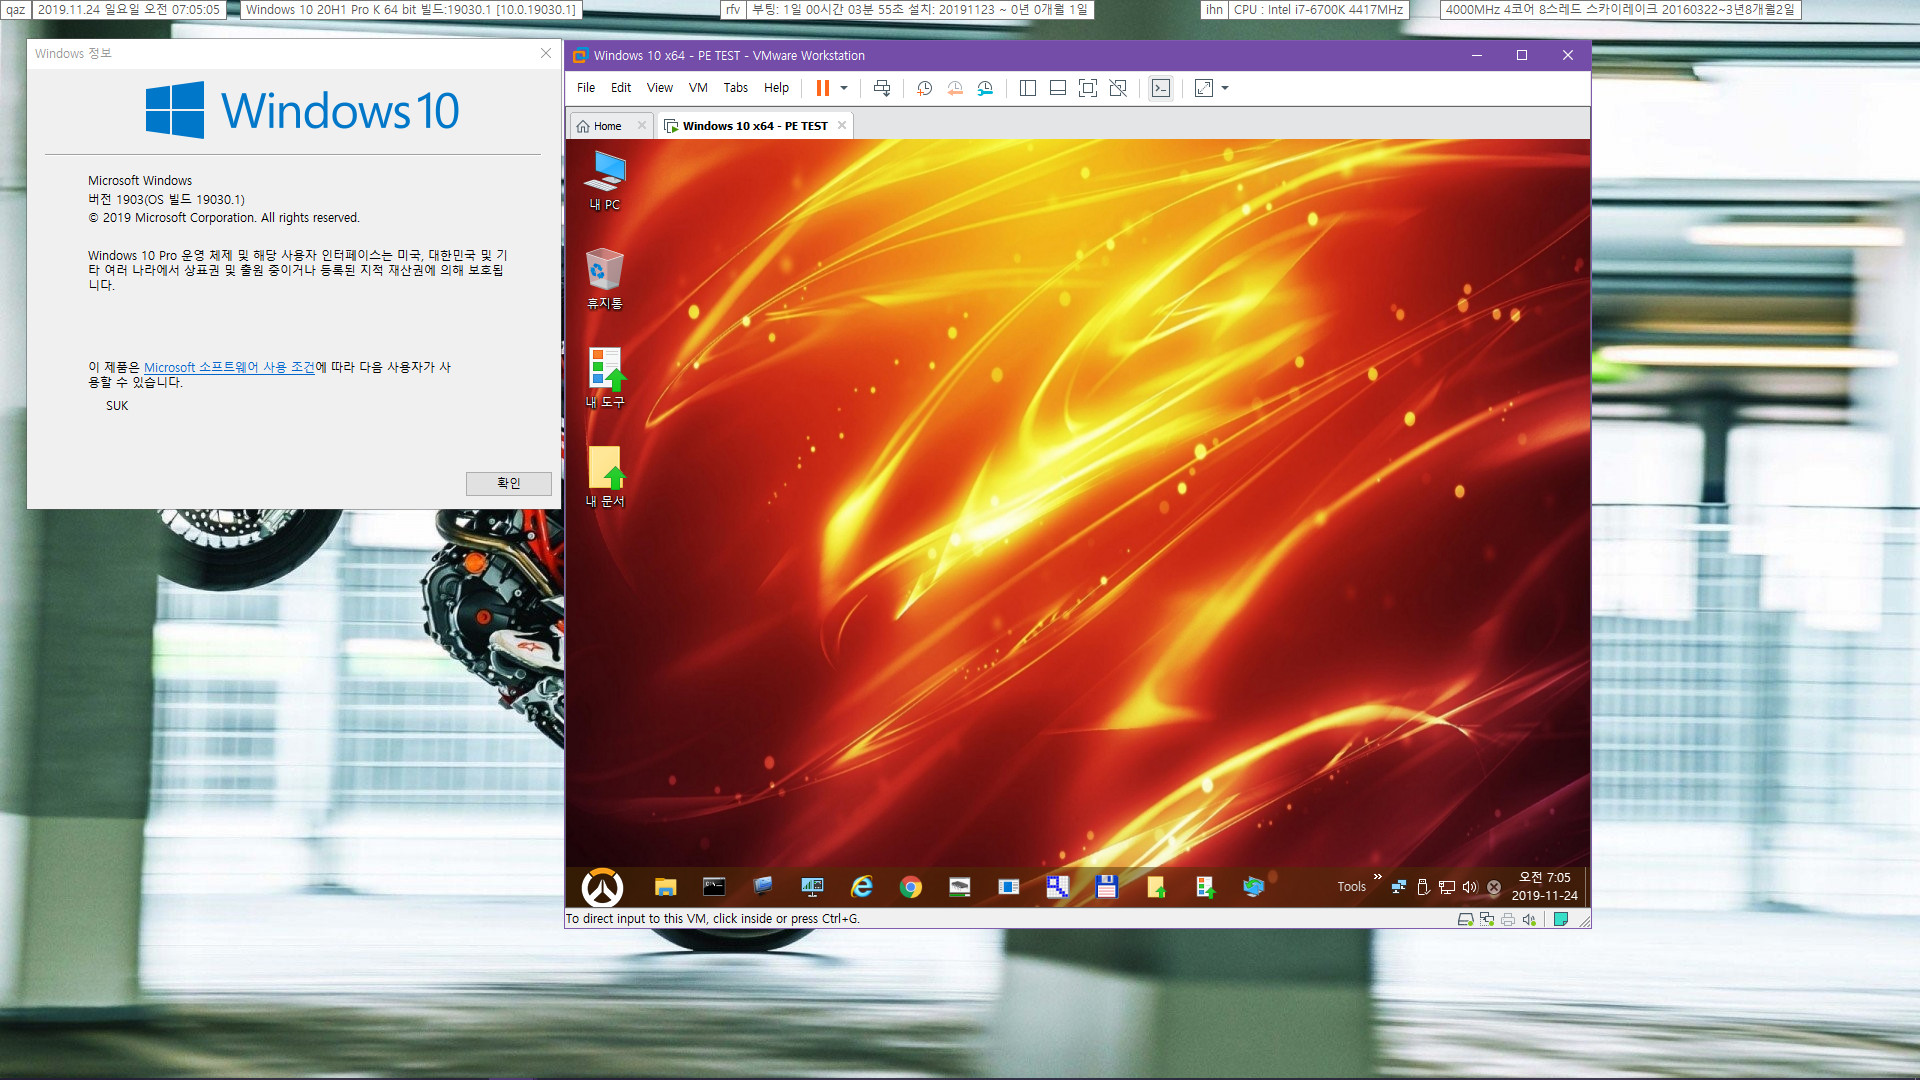This screenshot has width=1920, height=1080.
Task: Click the VMware hard disk status icon
Action: 1465,919
